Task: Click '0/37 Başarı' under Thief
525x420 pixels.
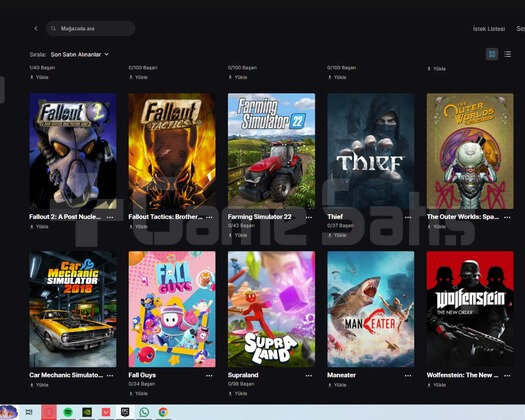Action: point(340,226)
